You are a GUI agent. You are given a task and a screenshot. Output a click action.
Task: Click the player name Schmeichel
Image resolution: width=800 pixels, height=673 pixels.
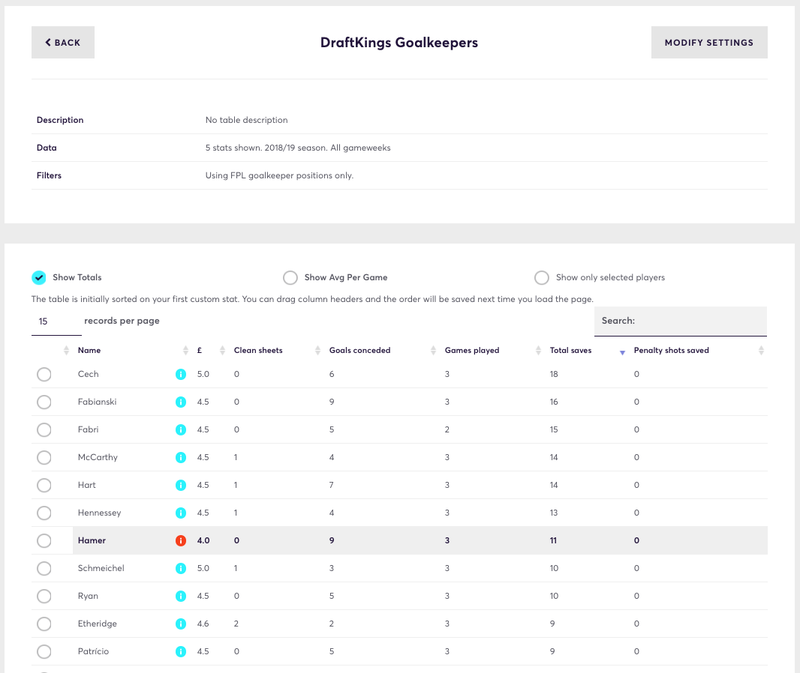[101, 568]
